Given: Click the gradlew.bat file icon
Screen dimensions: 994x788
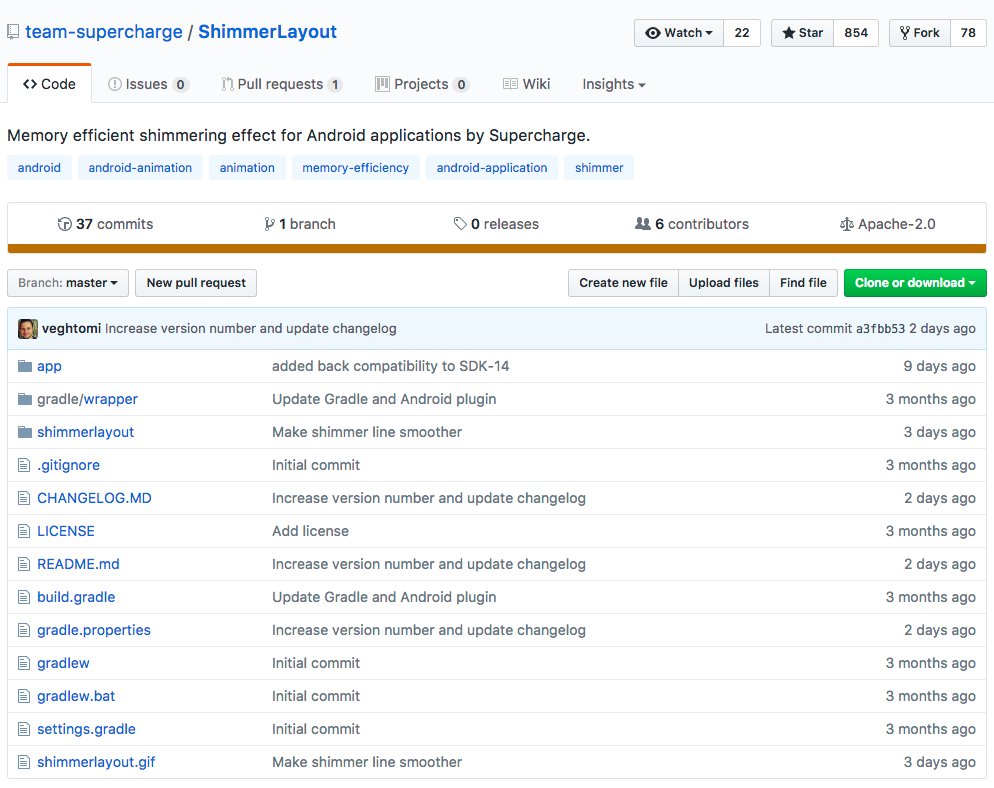Looking at the screenshot, I should point(24,696).
